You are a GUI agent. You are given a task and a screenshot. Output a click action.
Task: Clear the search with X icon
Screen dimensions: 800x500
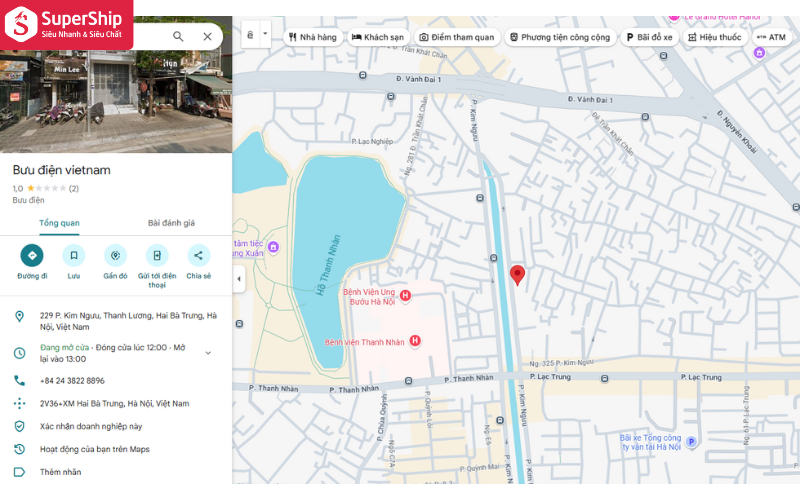(x=207, y=36)
